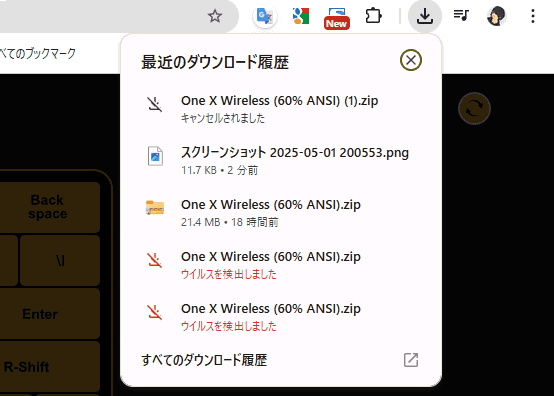Open the external-link icon for full history

[x=411, y=360]
